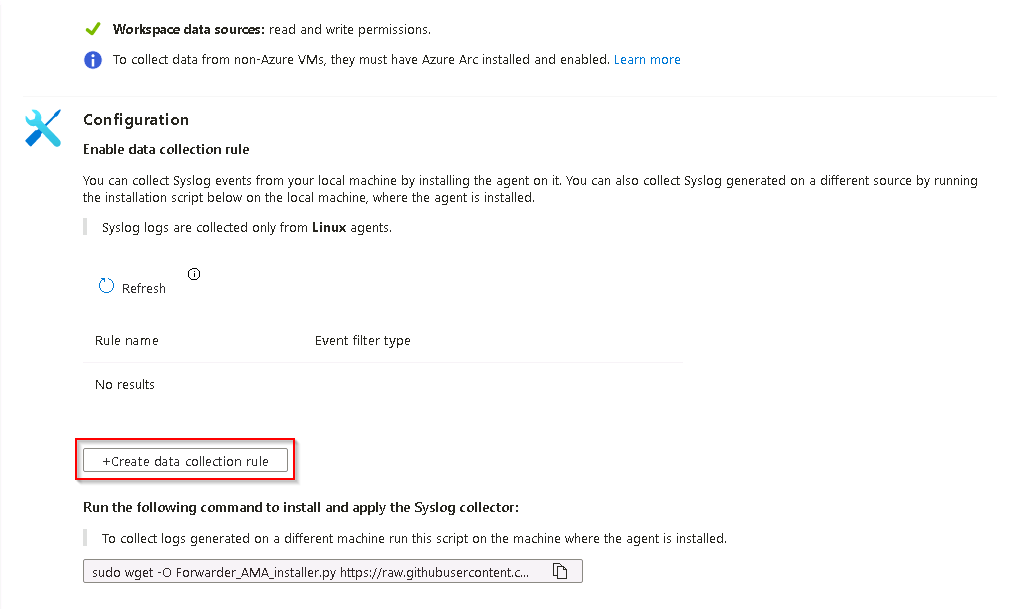Click the green checkmark beside Workspace data sources
The width and height of the screenshot is (1022, 609).
(92, 30)
